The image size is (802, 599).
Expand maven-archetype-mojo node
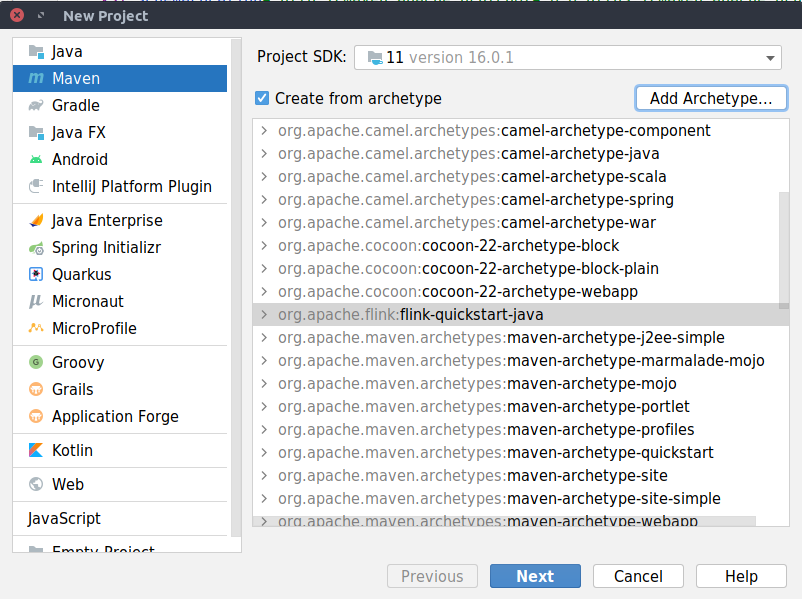(x=264, y=384)
